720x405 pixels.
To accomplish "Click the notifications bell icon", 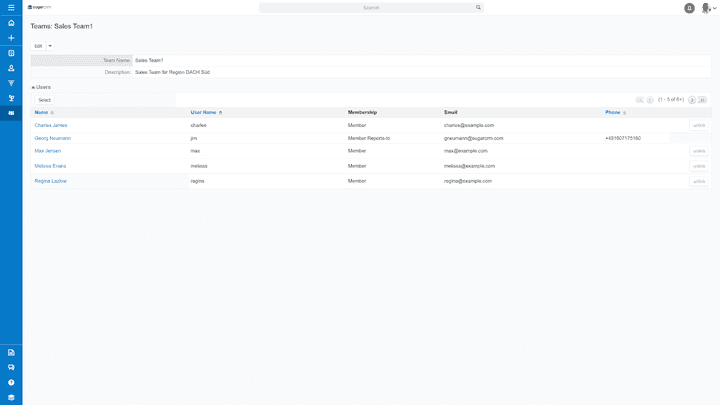I will coord(689,8).
